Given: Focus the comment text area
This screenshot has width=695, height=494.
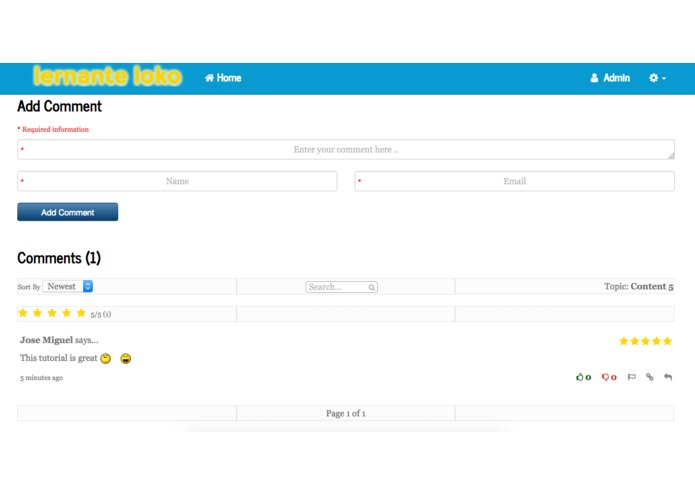Looking at the screenshot, I should (346, 150).
